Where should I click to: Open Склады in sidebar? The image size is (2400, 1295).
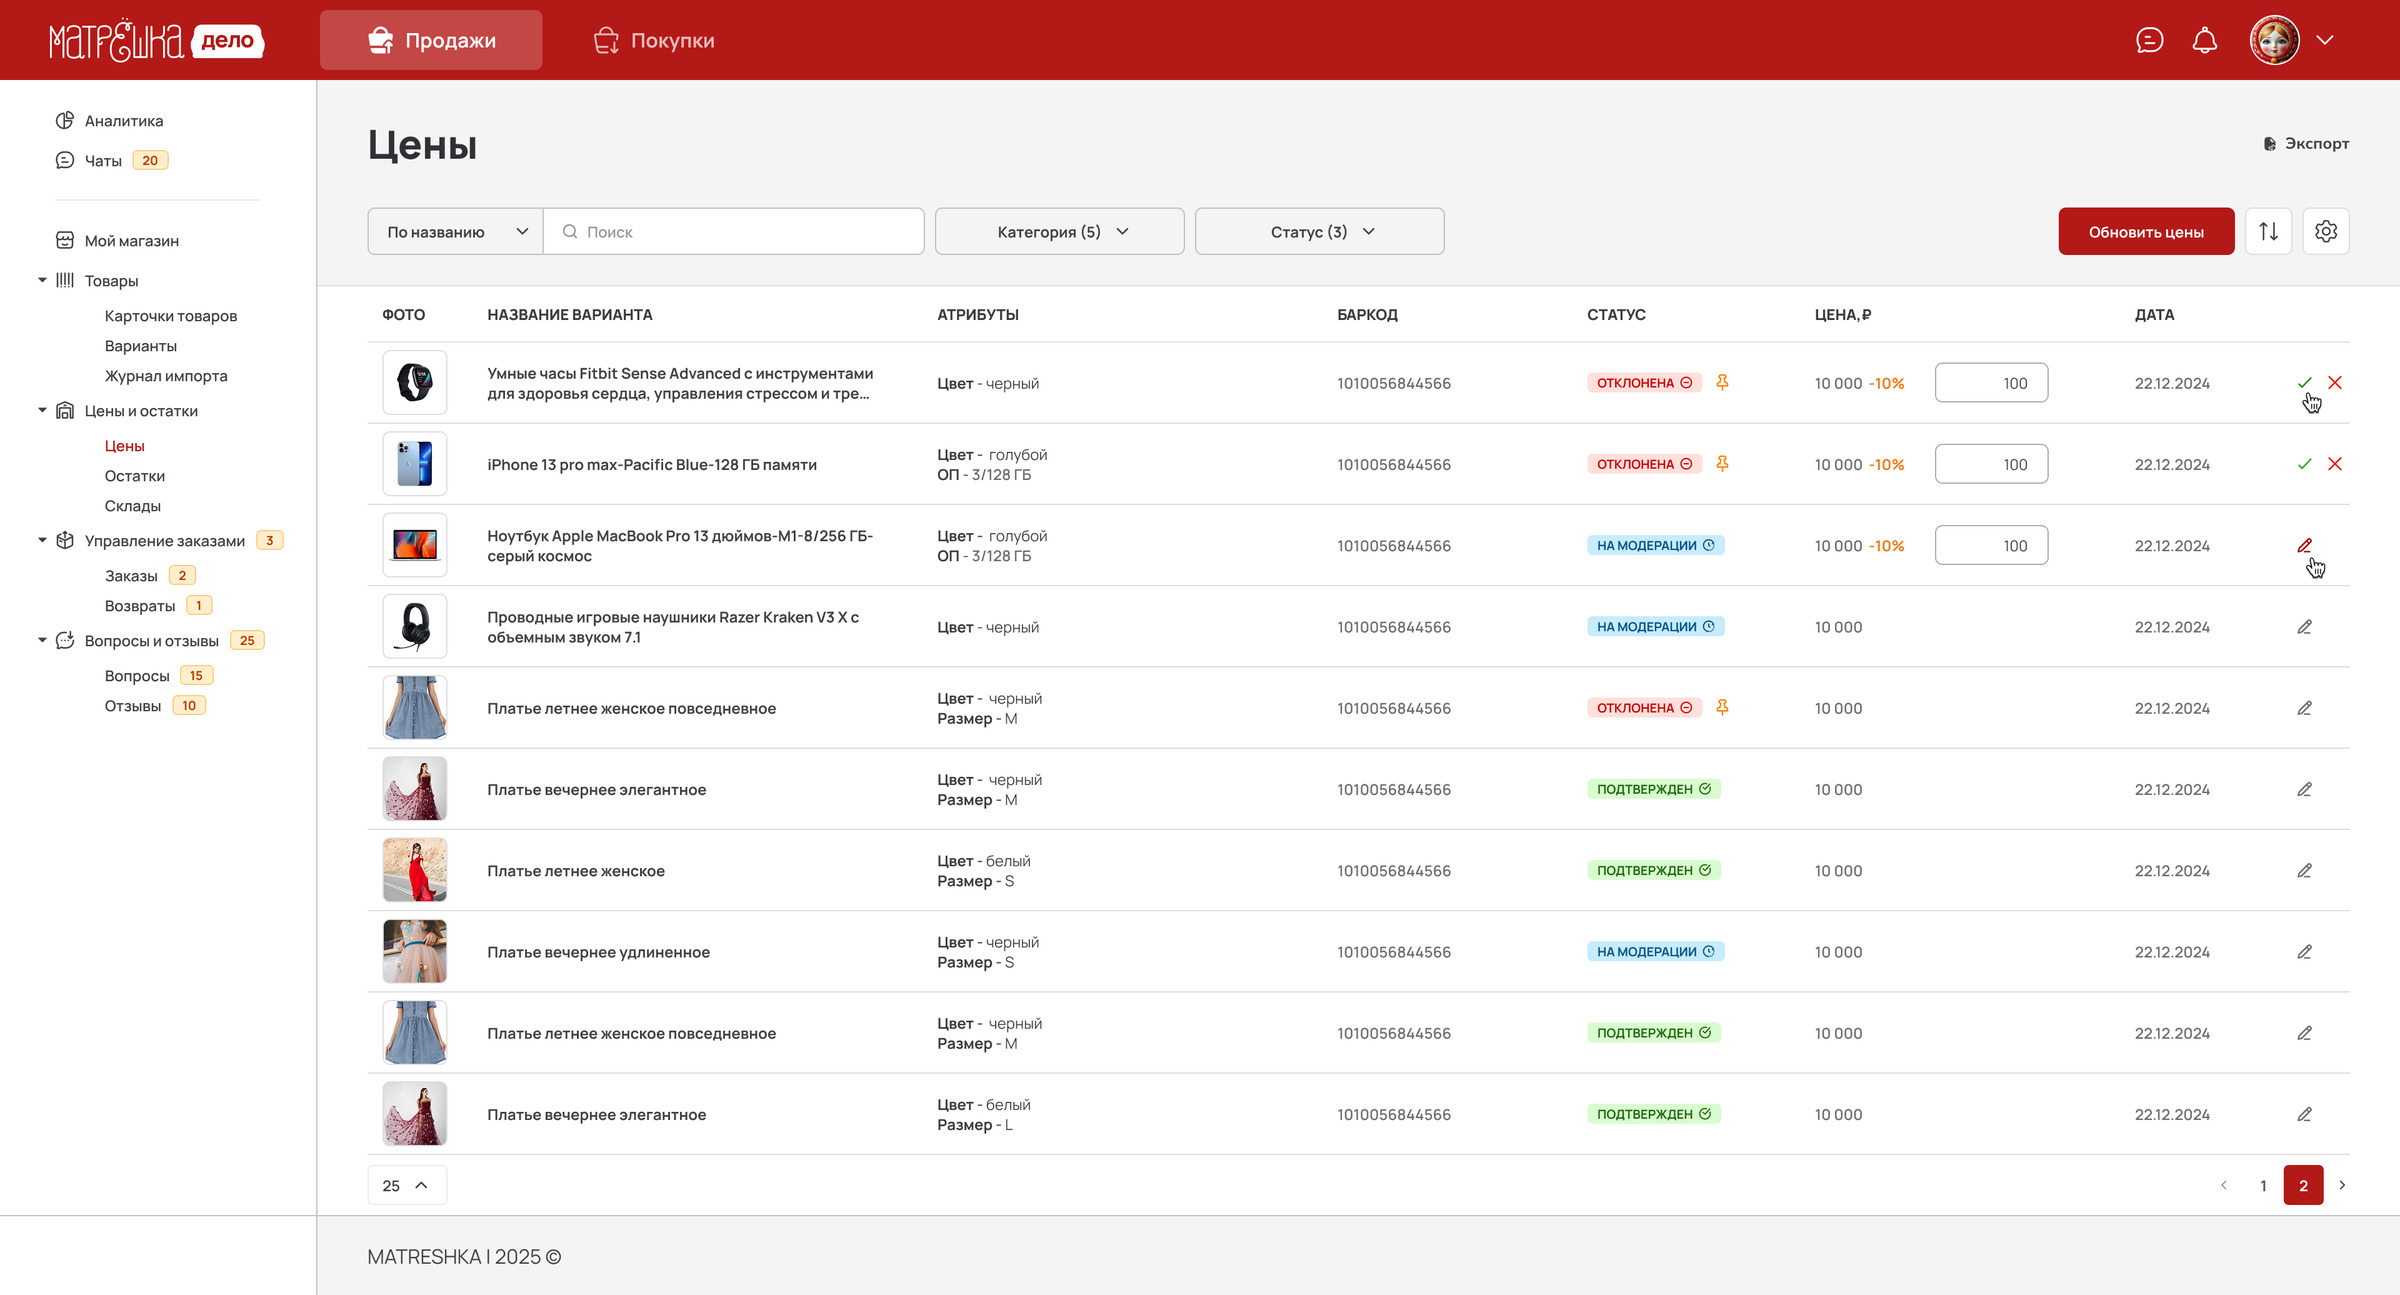pyautogui.click(x=133, y=506)
